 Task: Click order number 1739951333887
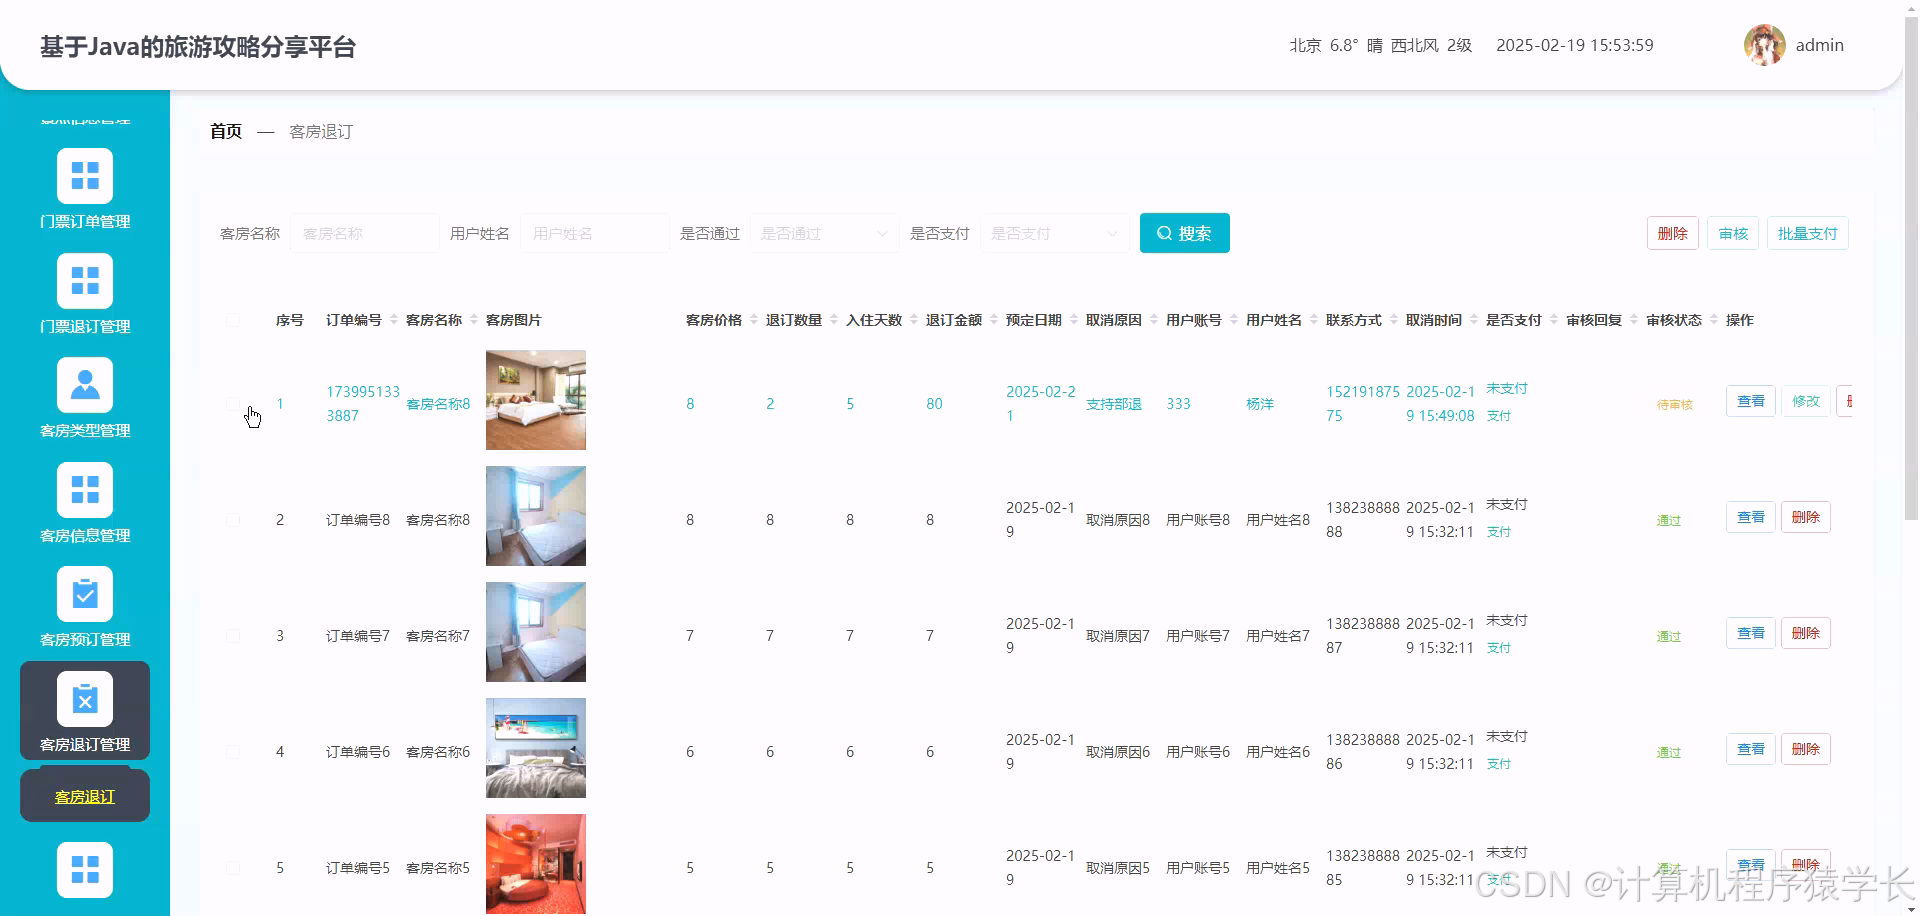pos(363,404)
